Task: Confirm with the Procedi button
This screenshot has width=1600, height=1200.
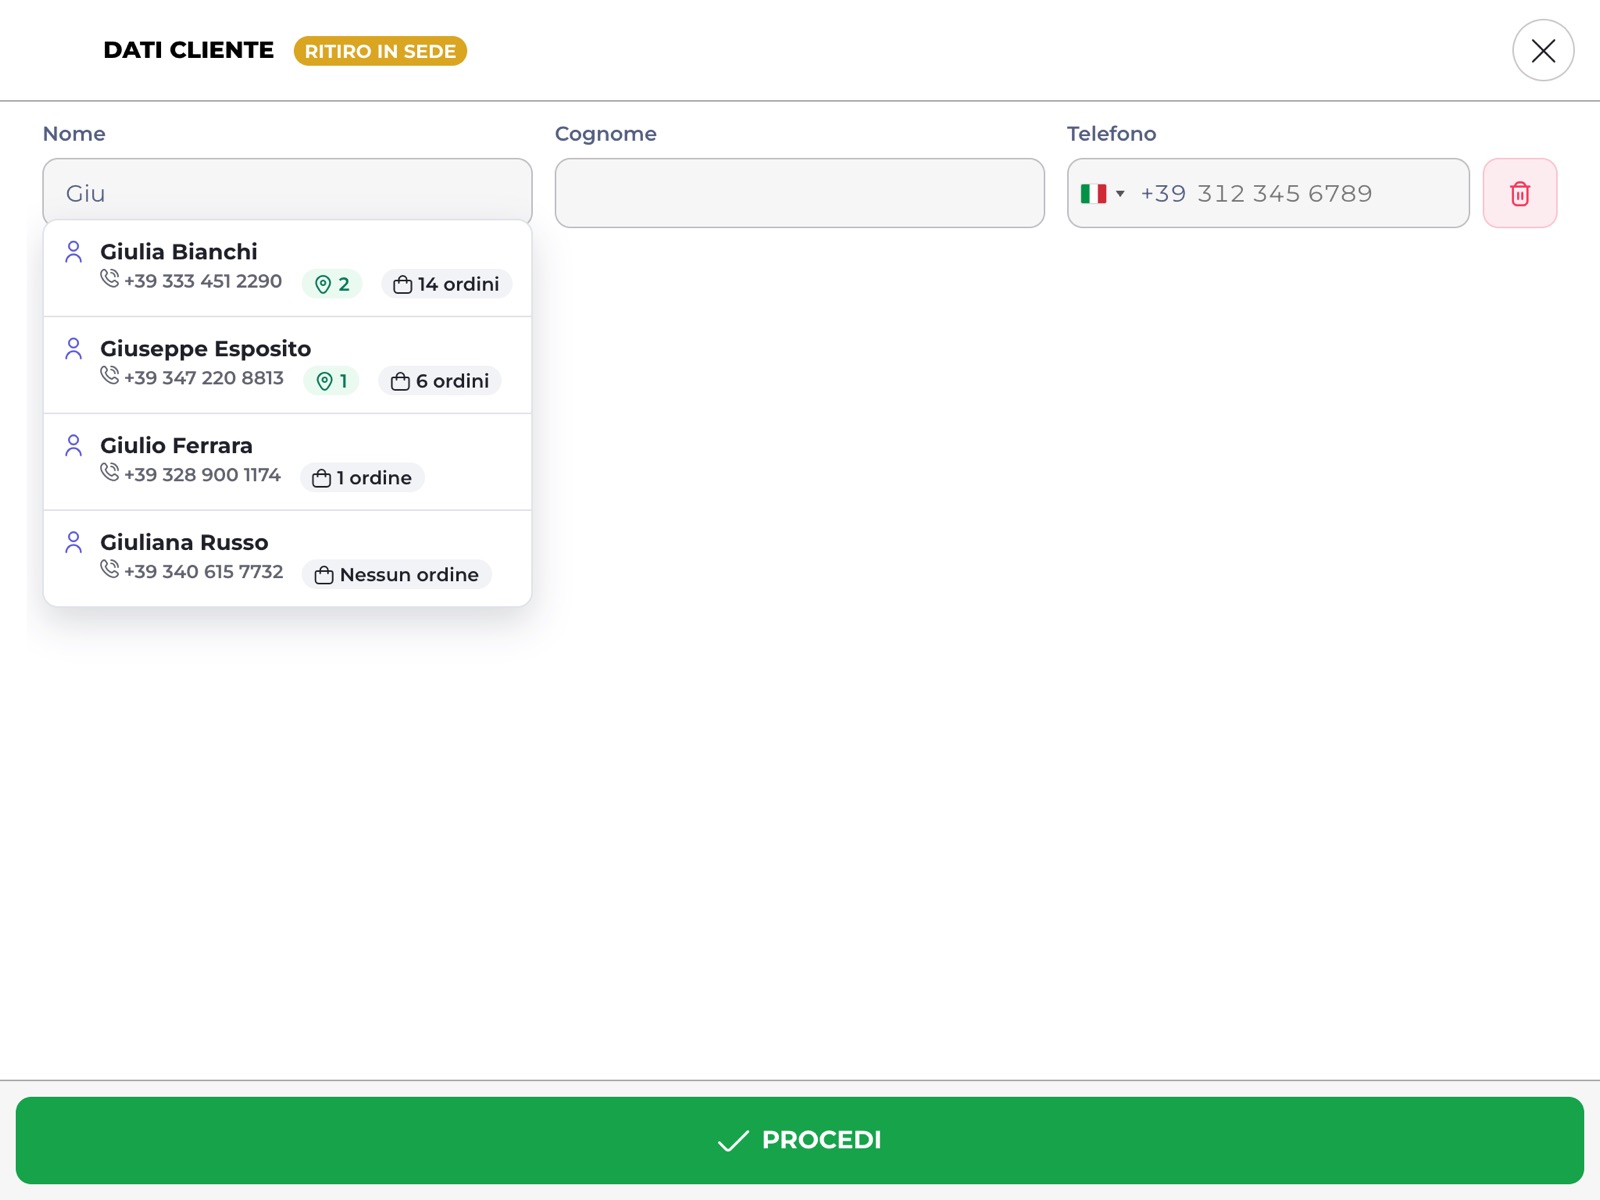Action: [x=799, y=1140]
